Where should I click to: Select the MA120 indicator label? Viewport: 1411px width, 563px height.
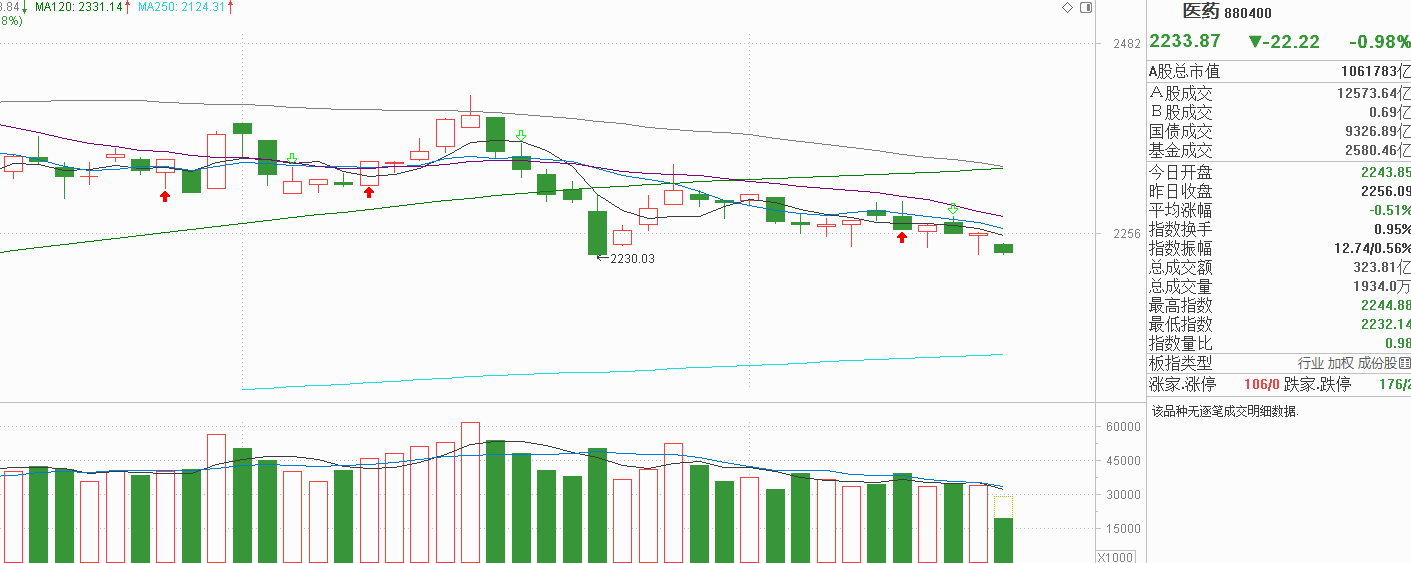click(81, 7)
